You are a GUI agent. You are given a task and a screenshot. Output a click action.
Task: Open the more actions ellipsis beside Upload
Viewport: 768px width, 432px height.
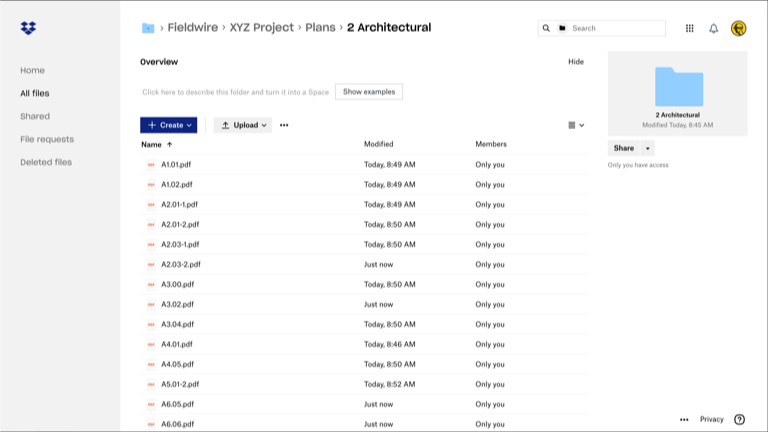pyautogui.click(x=284, y=125)
